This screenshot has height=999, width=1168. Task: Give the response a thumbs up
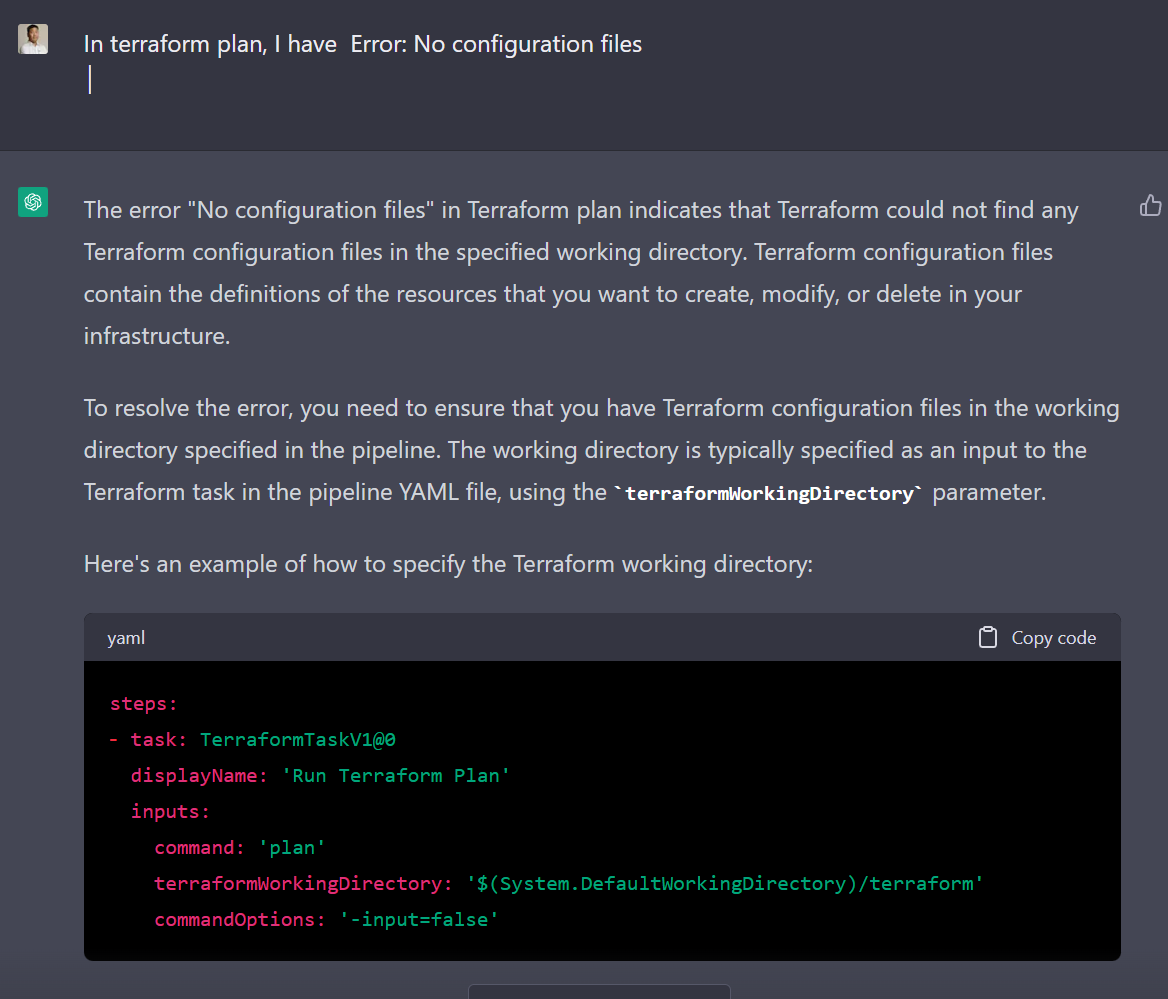[1150, 206]
